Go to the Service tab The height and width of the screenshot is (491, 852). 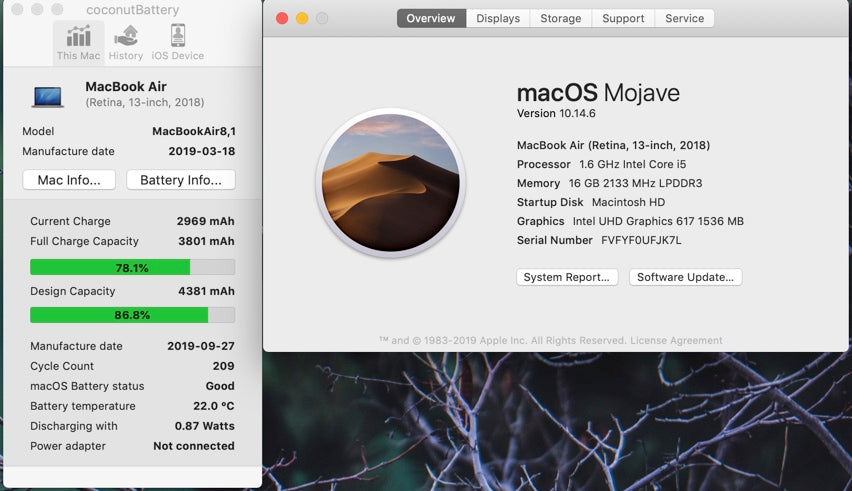[x=684, y=18]
